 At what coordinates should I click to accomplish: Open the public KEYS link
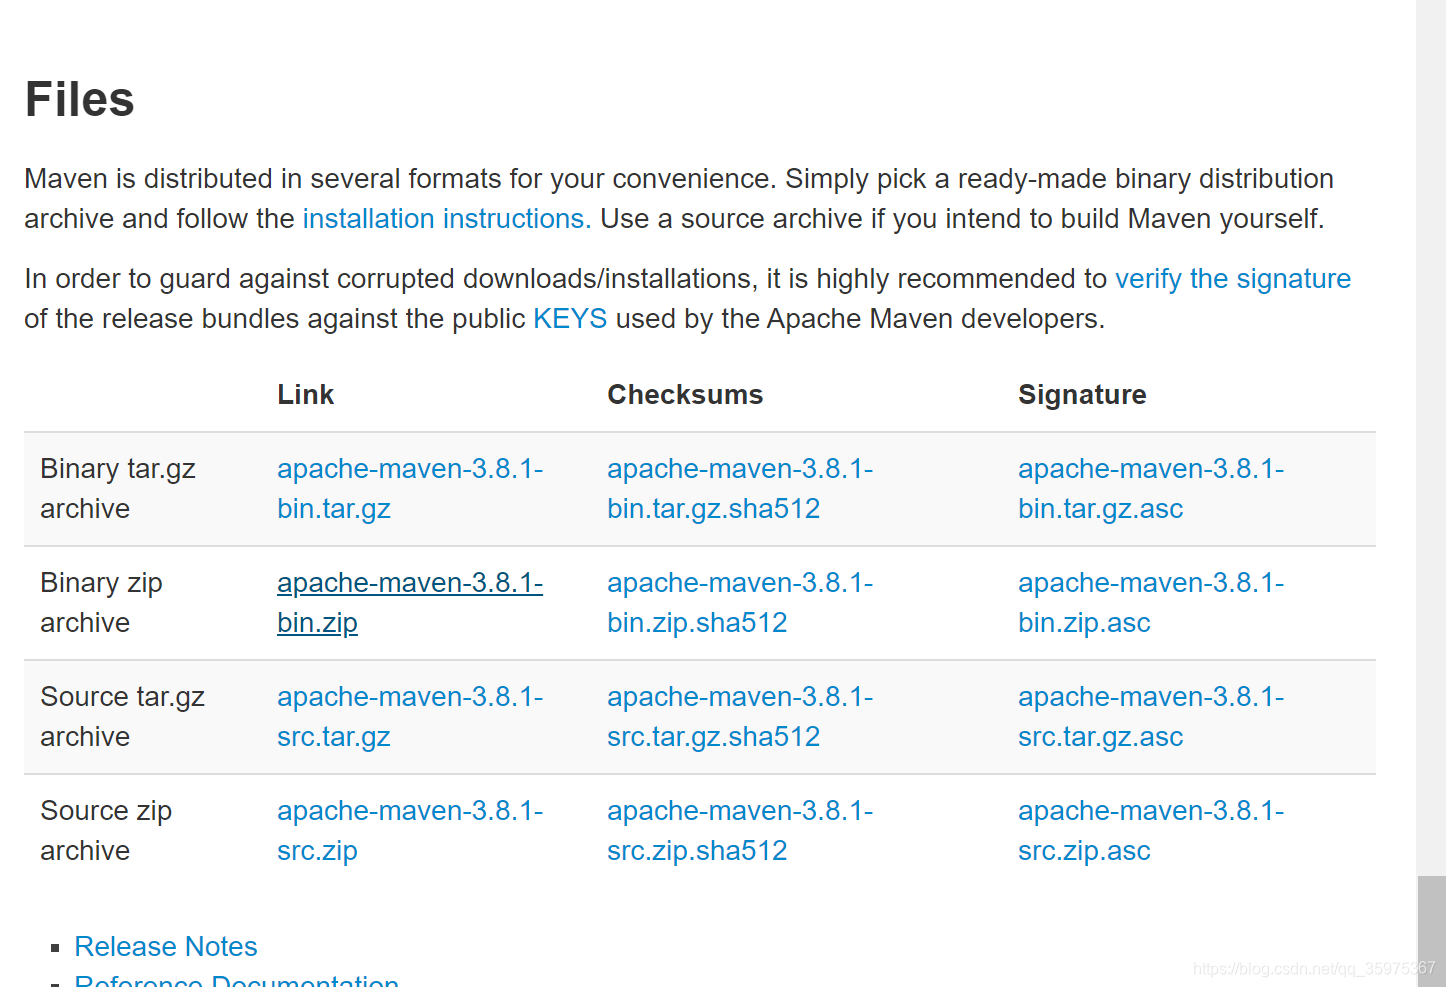pos(570,319)
